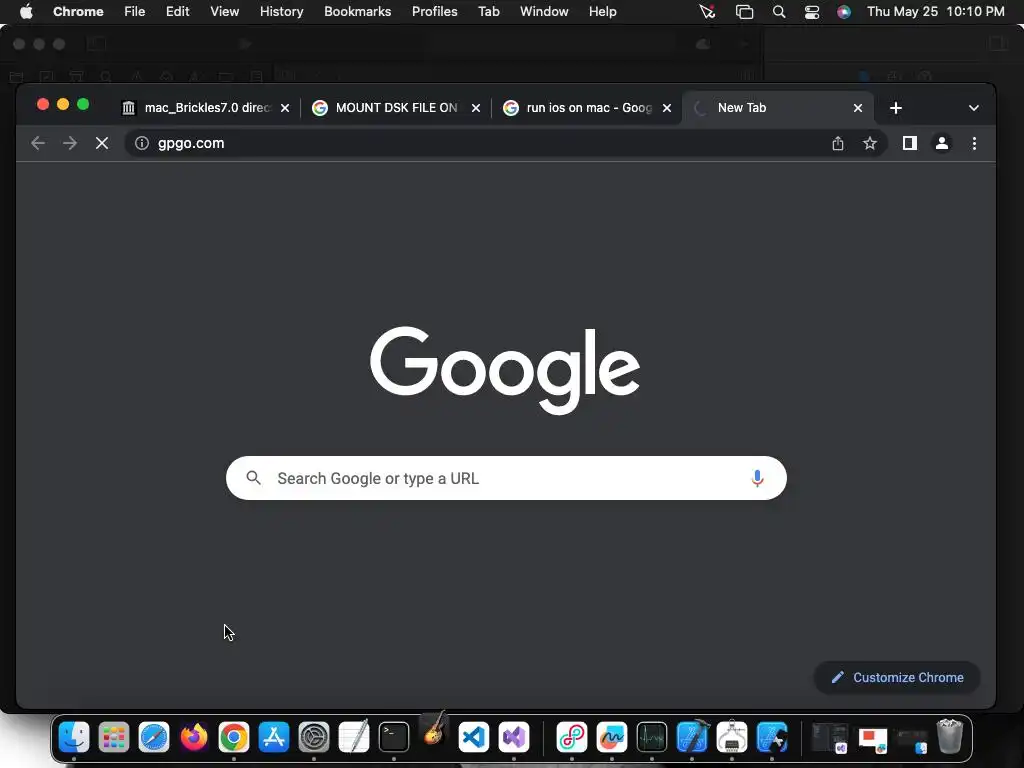Open Chrome three-dot menu
This screenshot has width=1024, height=768.
(974, 143)
